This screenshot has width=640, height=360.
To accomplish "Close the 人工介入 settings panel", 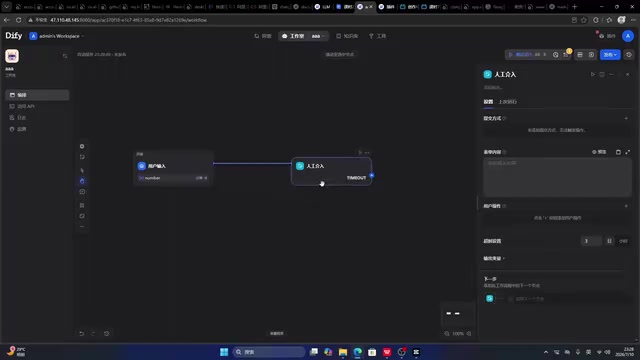I will [x=627, y=74].
